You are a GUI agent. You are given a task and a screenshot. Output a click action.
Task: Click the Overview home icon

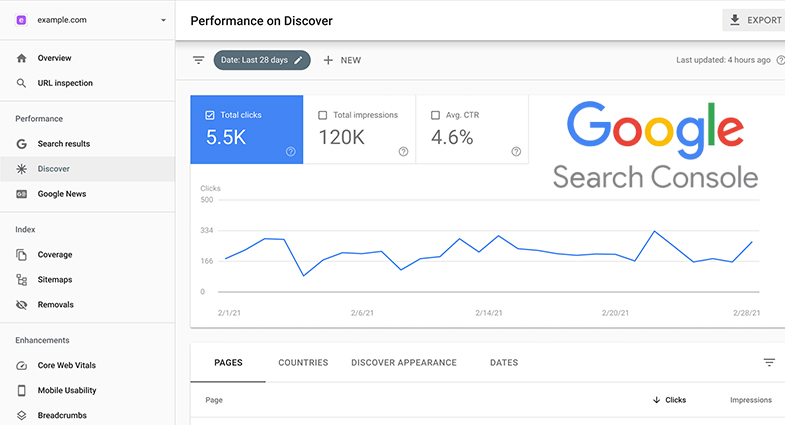(22, 58)
